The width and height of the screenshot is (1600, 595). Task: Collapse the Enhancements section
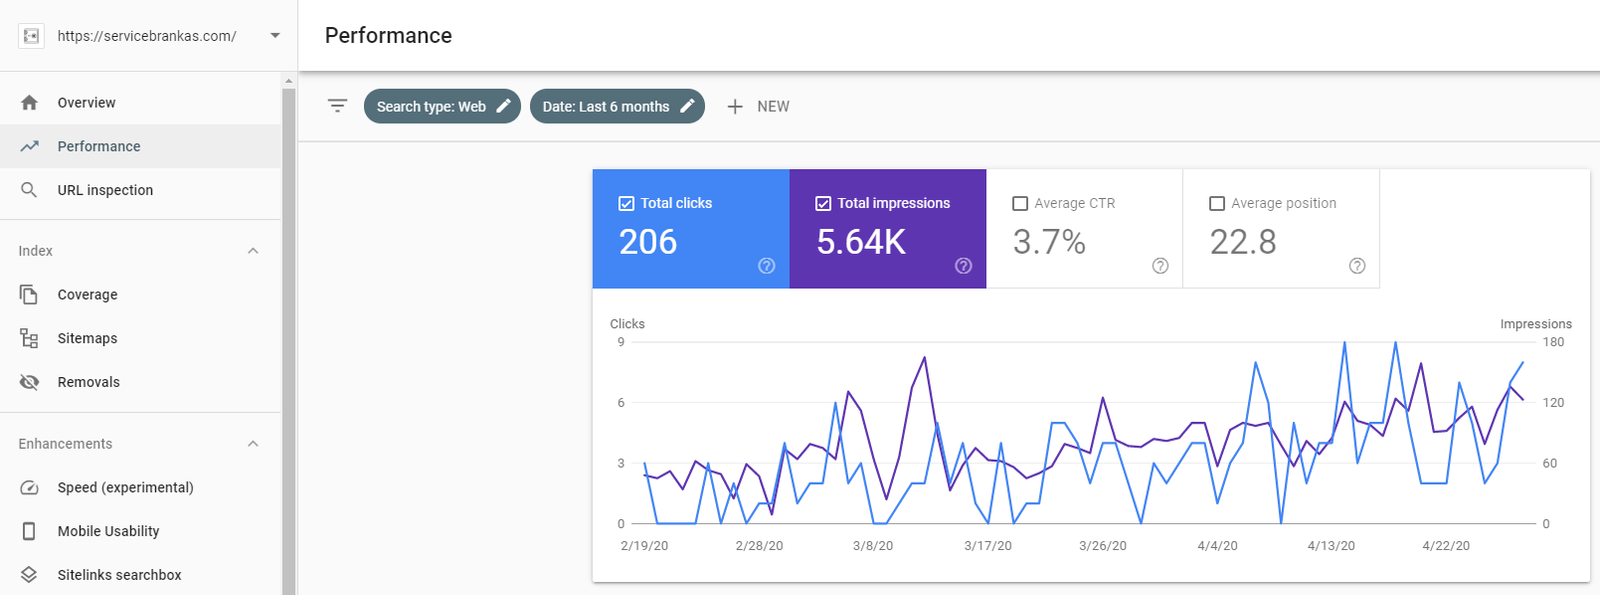click(253, 444)
